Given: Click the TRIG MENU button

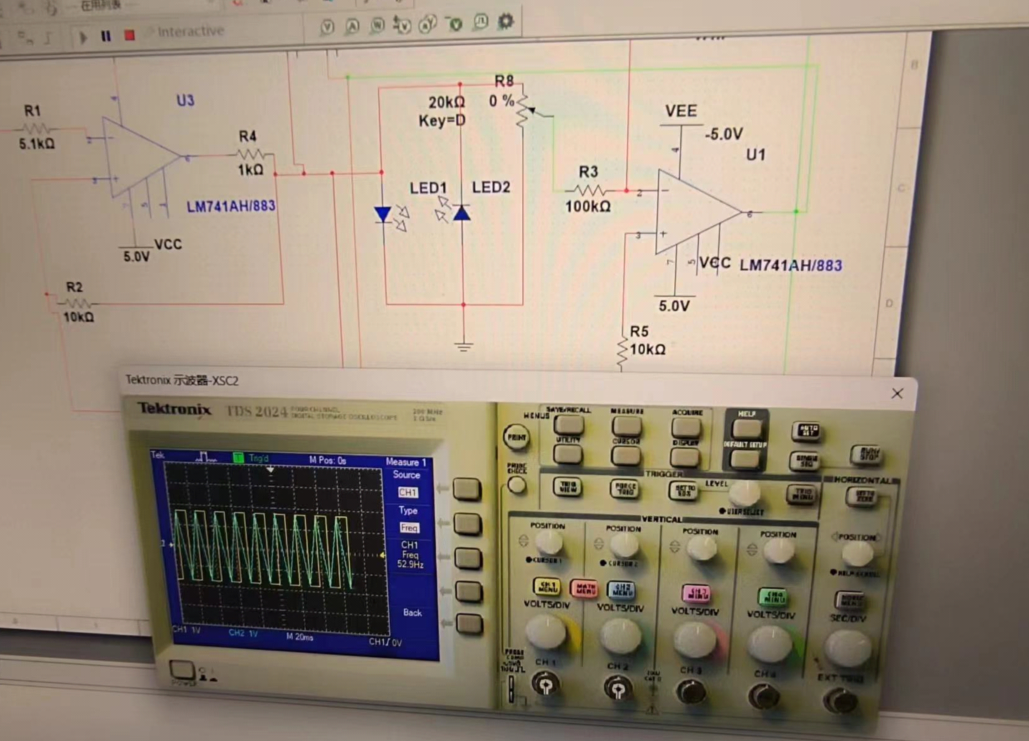Looking at the screenshot, I should [x=803, y=494].
